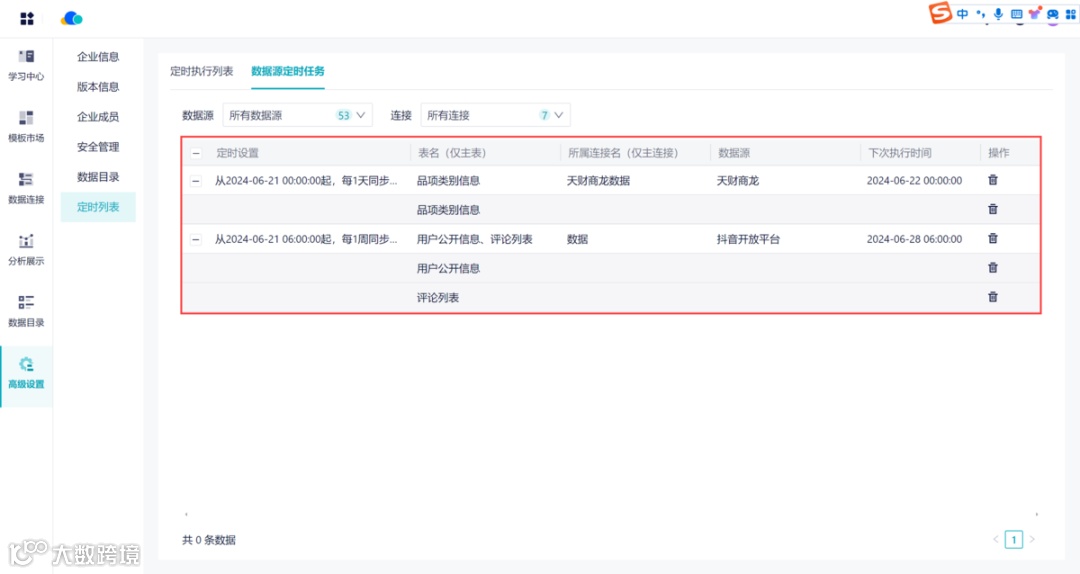Select page 1 in pagination
The image size is (1080, 574).
1014,540
